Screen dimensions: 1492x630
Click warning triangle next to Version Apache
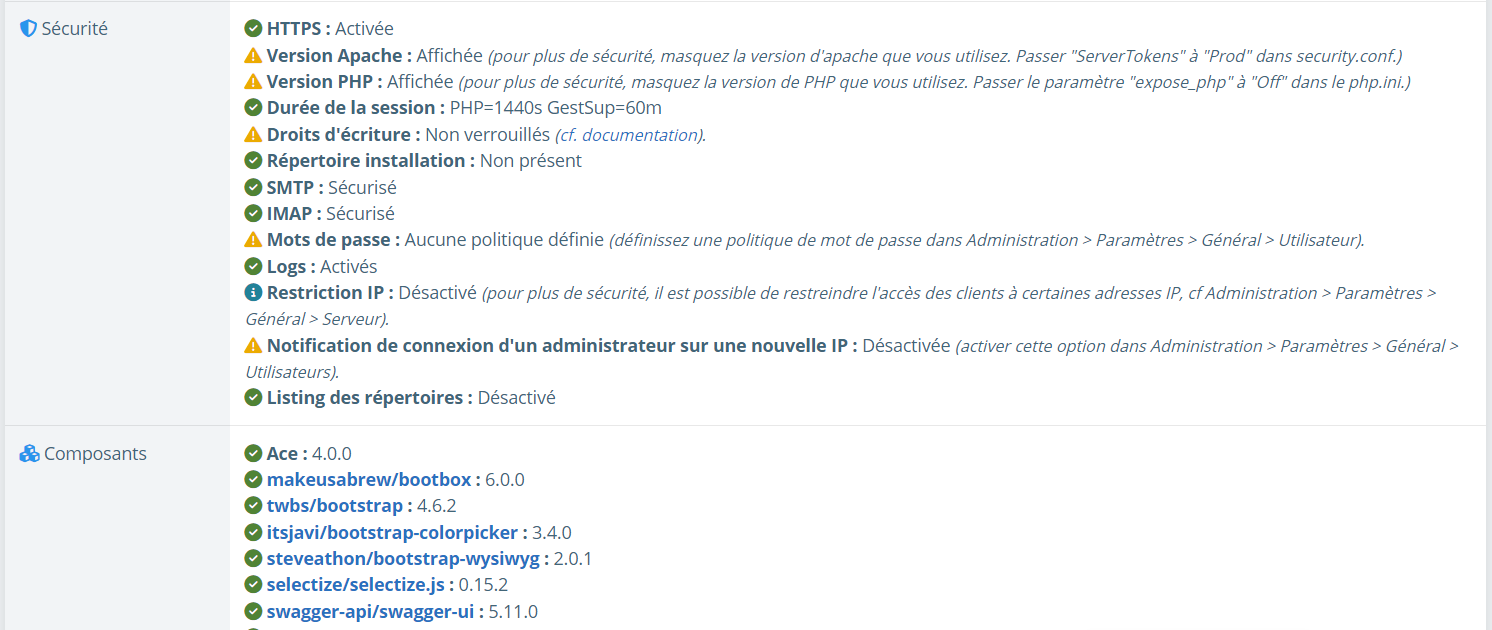254,56
